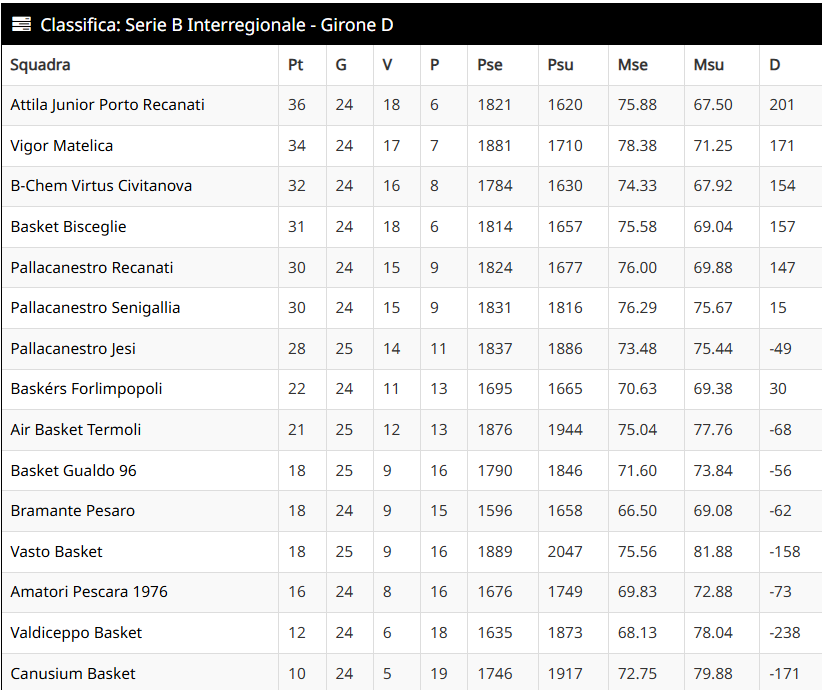Select Pallacanestro Senigallia in standings
Screen dimensions: 822x690
tap(95, 308)
